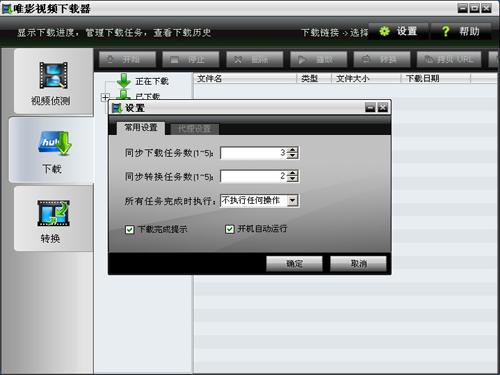Click the 播放 play toolbar button
The image size is (500, 375).
pyautogui.click(x=319, y=60)
